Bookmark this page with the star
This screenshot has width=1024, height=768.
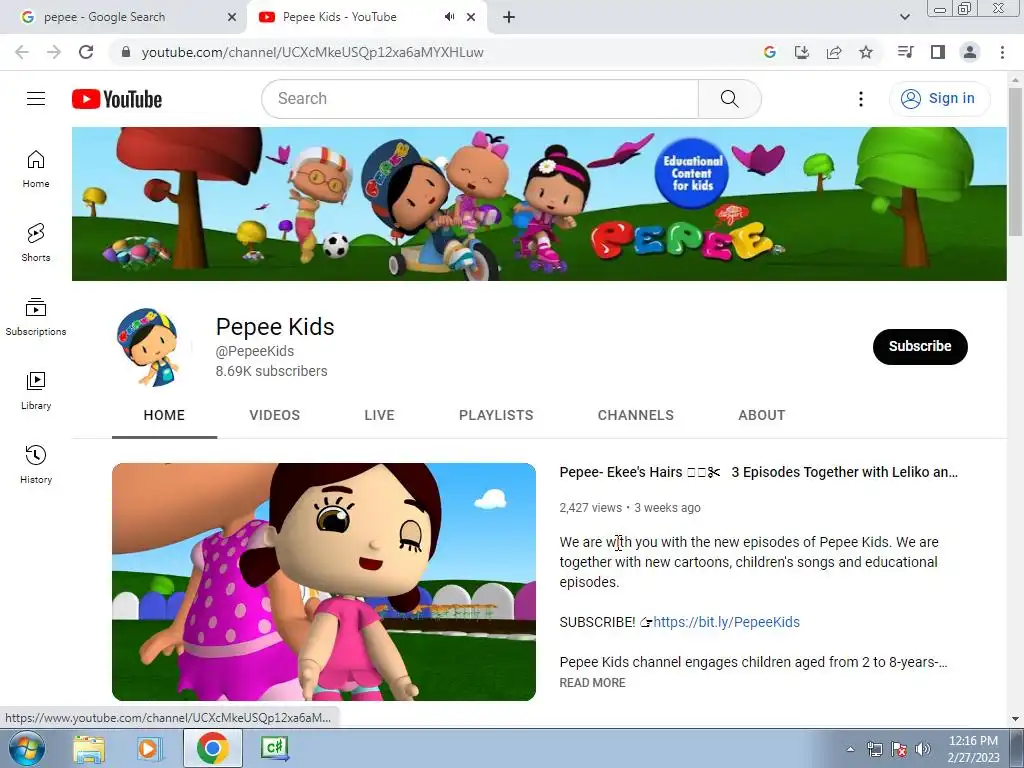866,52
